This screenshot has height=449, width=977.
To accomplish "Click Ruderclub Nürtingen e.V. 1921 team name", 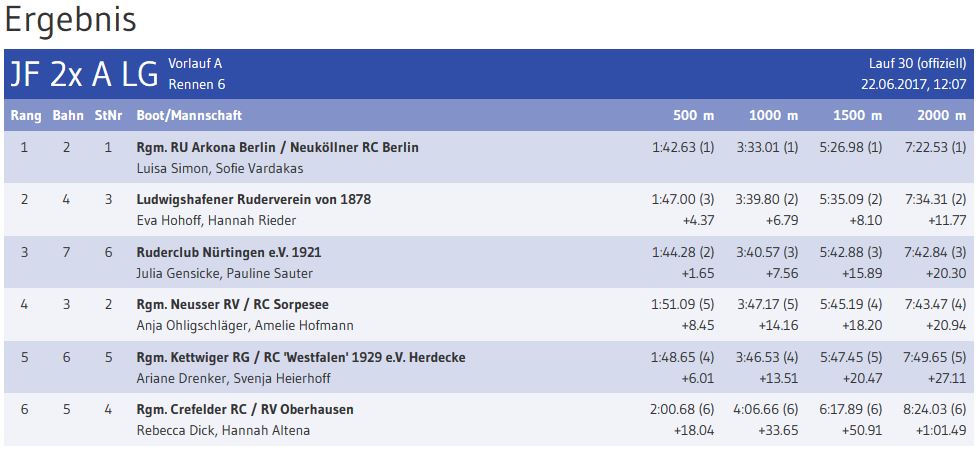I will tap(229, 252).
